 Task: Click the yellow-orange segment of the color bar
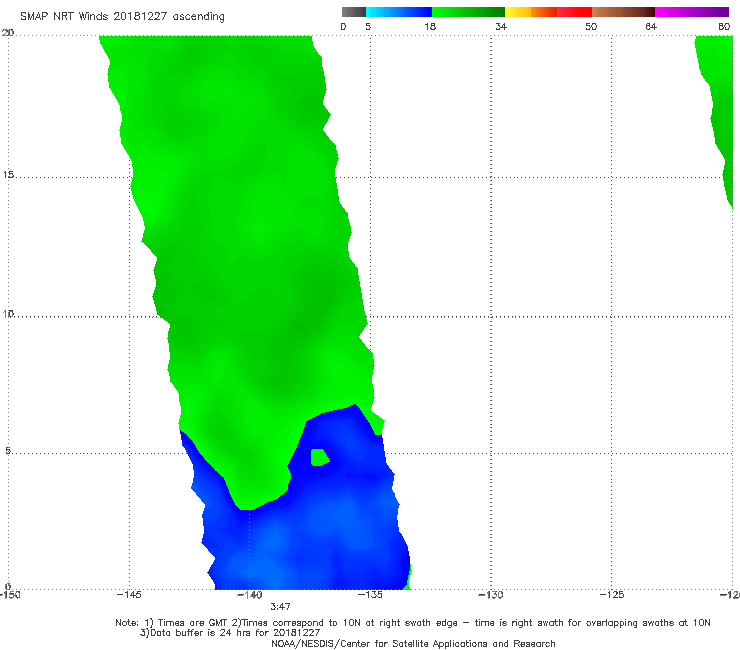pos(530,12)
